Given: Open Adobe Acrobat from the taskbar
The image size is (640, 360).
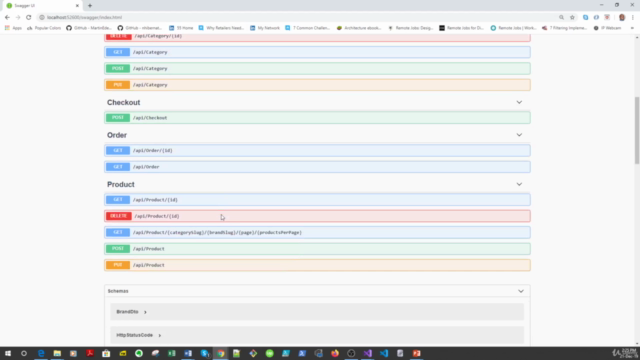Looking at the screenshot, I should tap(90, 353).
